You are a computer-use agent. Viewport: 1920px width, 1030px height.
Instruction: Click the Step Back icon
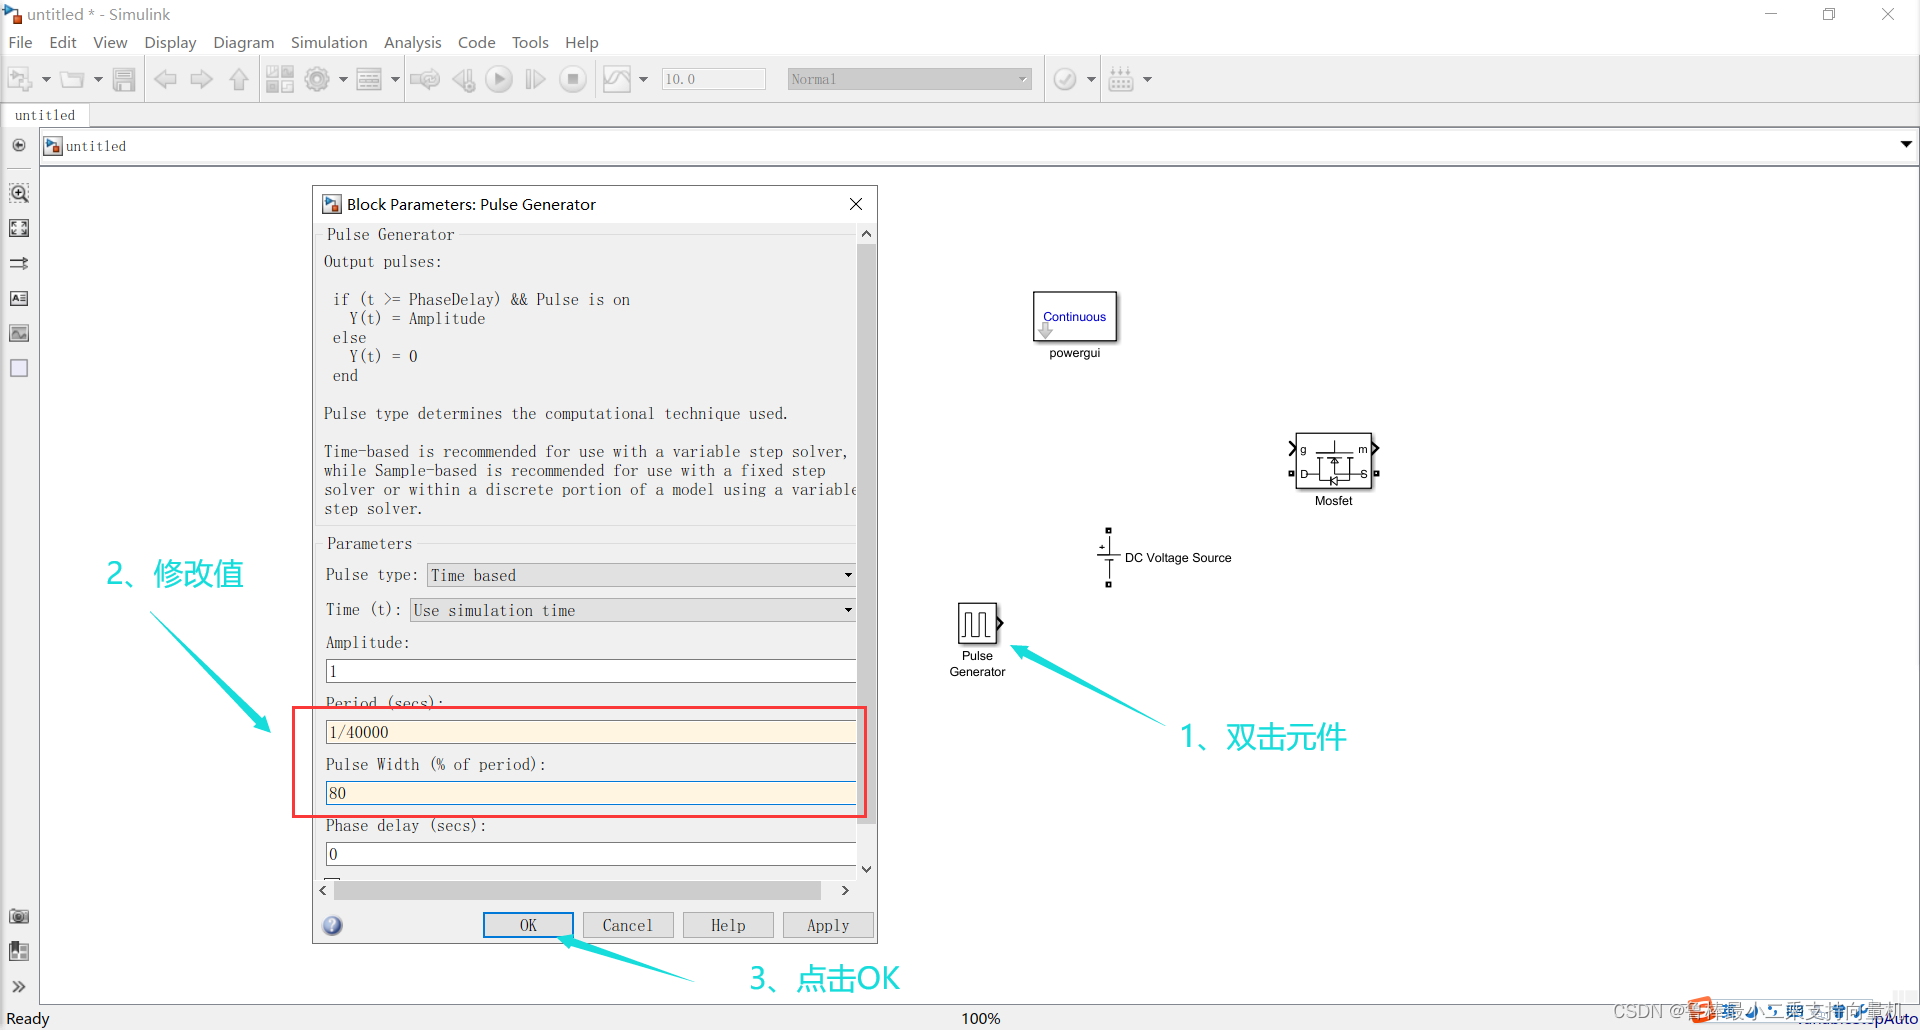pos(463,79)
